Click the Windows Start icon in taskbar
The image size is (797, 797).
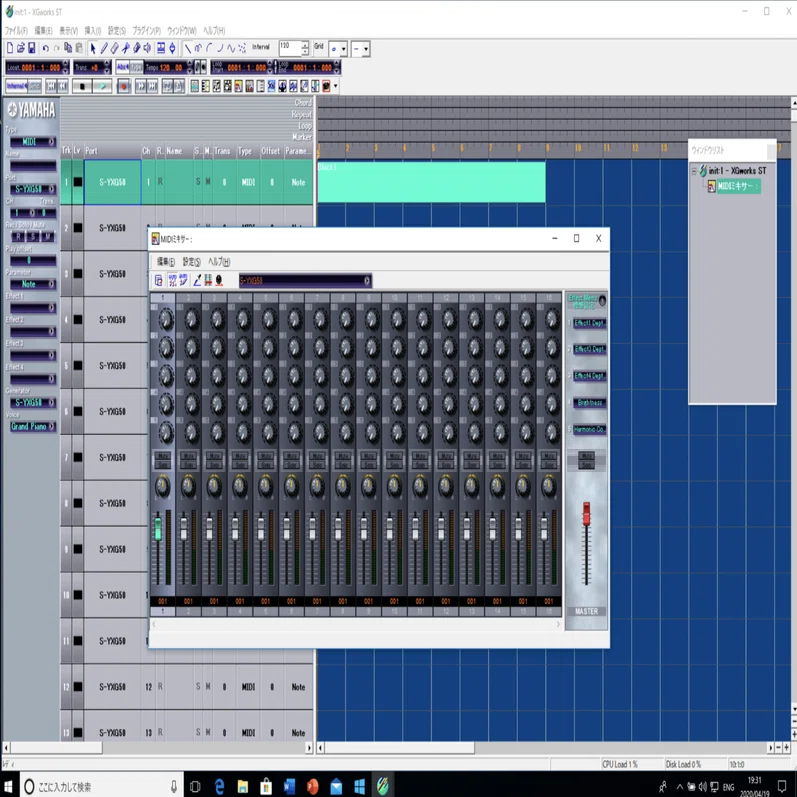8,787
